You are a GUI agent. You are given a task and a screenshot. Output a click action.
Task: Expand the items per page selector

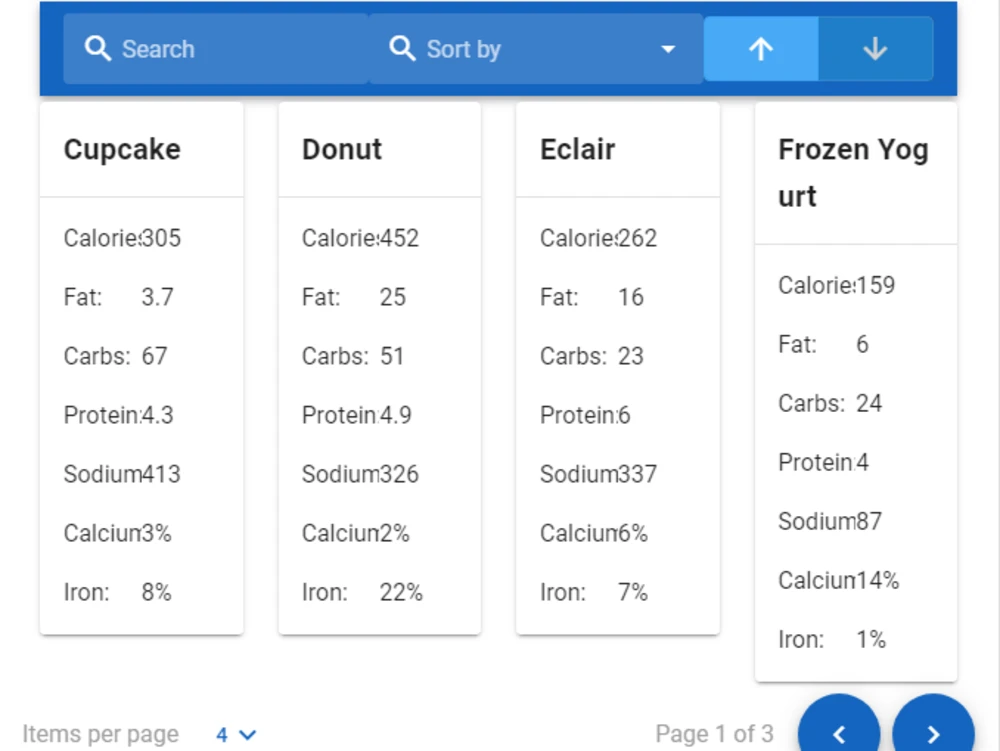coord(234,733)
